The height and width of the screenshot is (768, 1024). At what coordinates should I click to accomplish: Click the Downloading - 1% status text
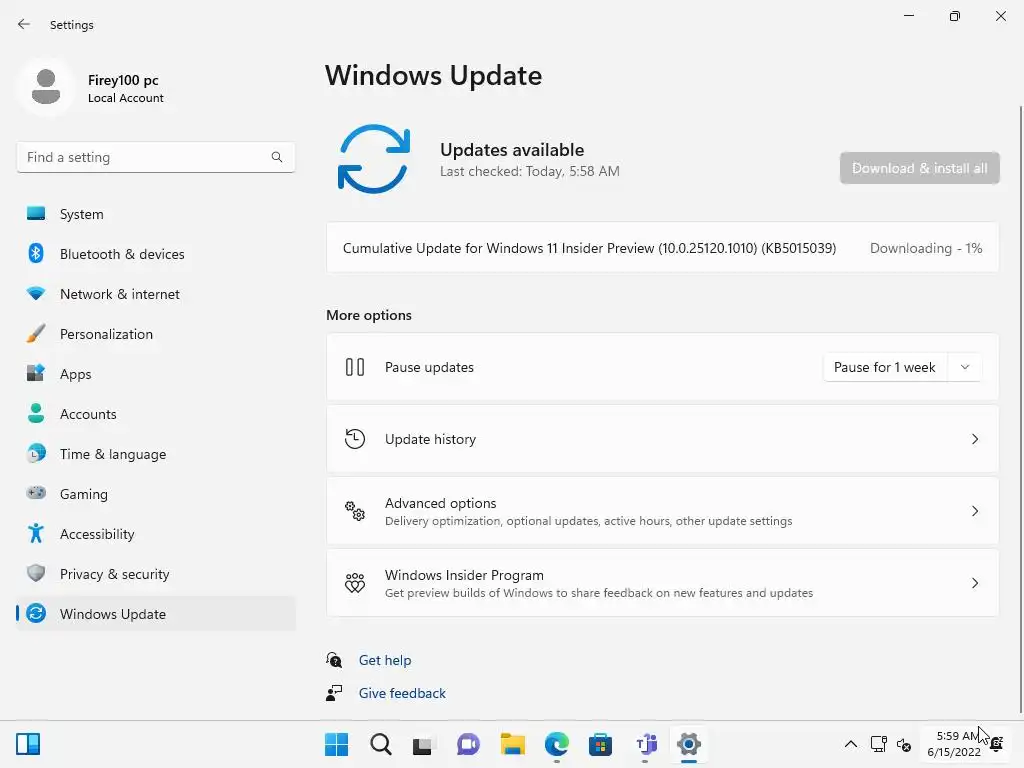point(925,248)
